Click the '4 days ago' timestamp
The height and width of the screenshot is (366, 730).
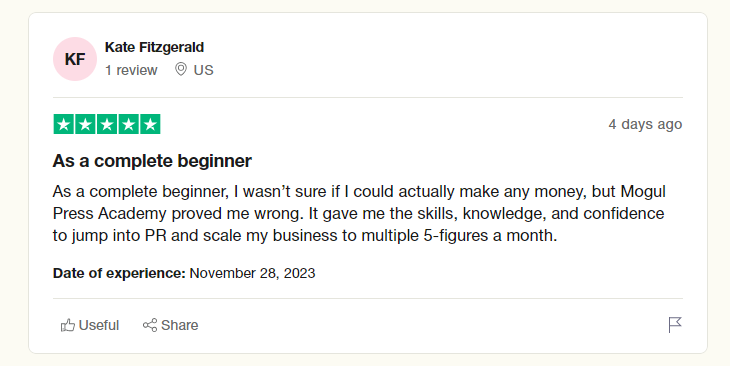[x=645, y=124]
